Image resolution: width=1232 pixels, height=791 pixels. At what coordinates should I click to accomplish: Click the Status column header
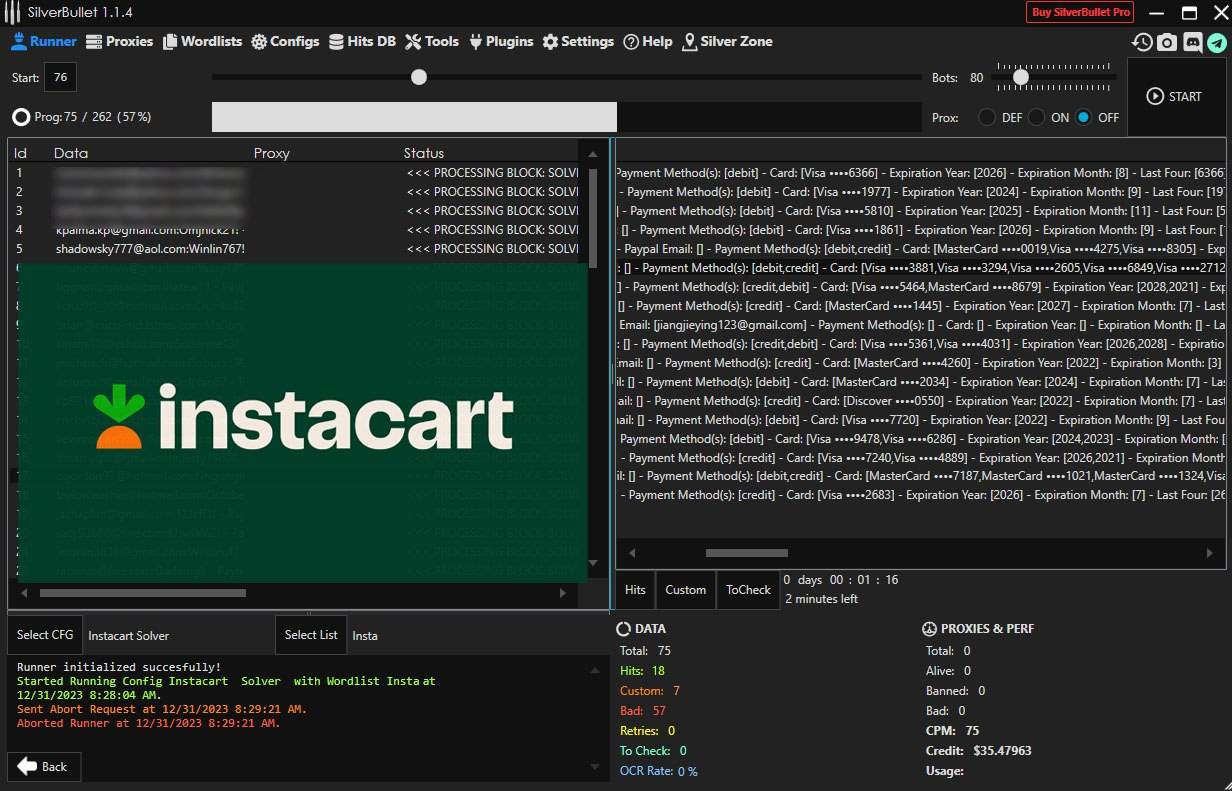[424, 153]
